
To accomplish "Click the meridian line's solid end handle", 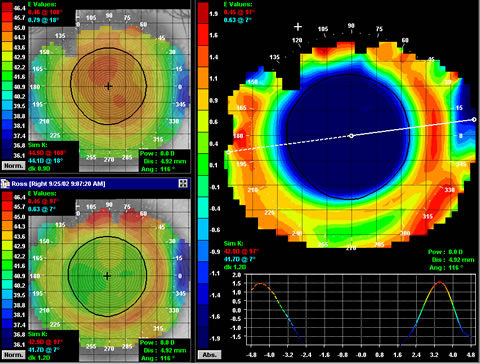I will 474,119.
